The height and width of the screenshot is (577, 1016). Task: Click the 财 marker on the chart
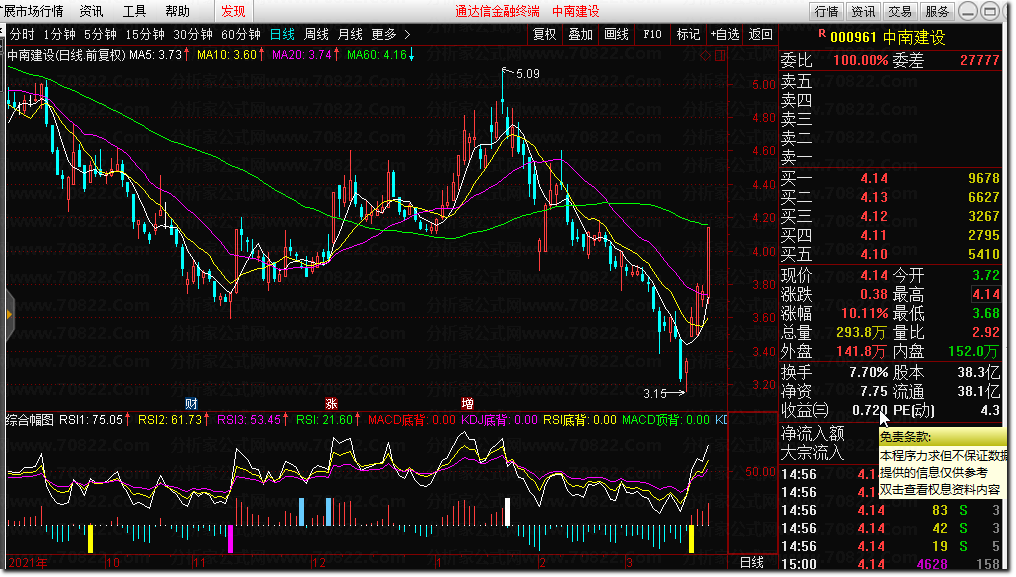pyautogui.click(x=191, y=404)
